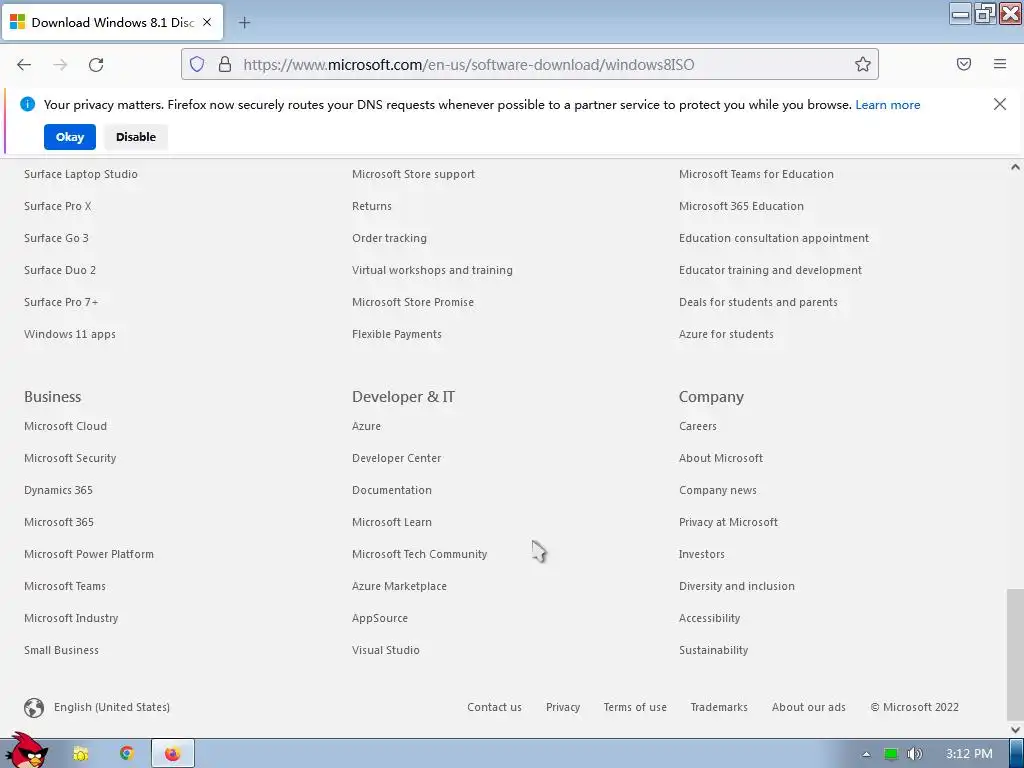
Task: Open Learn more link in notice
Action: pyautogui.click(x=888, y=104)
